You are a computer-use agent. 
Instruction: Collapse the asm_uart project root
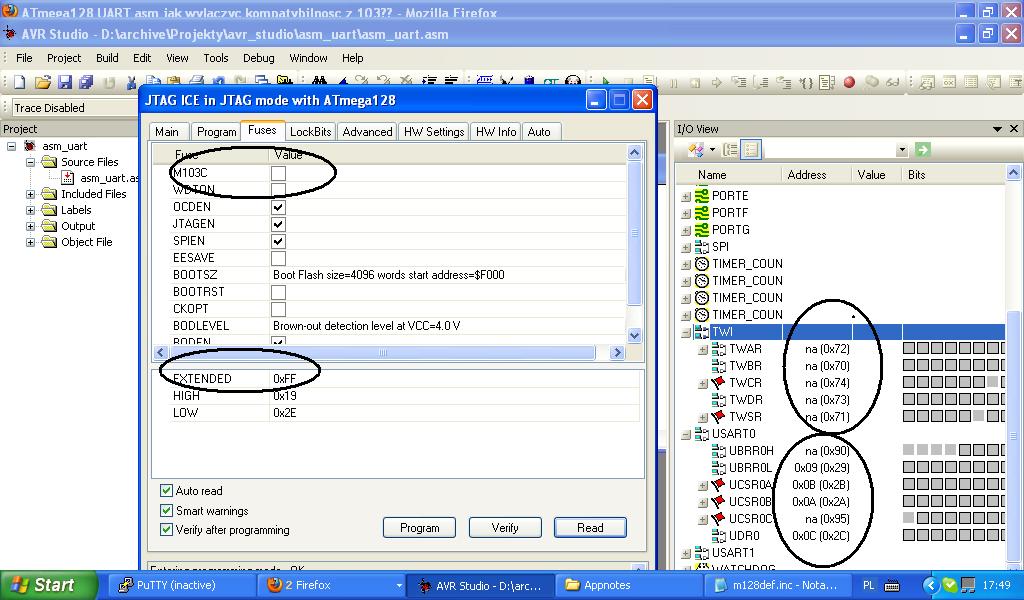[x=11, y=146]
